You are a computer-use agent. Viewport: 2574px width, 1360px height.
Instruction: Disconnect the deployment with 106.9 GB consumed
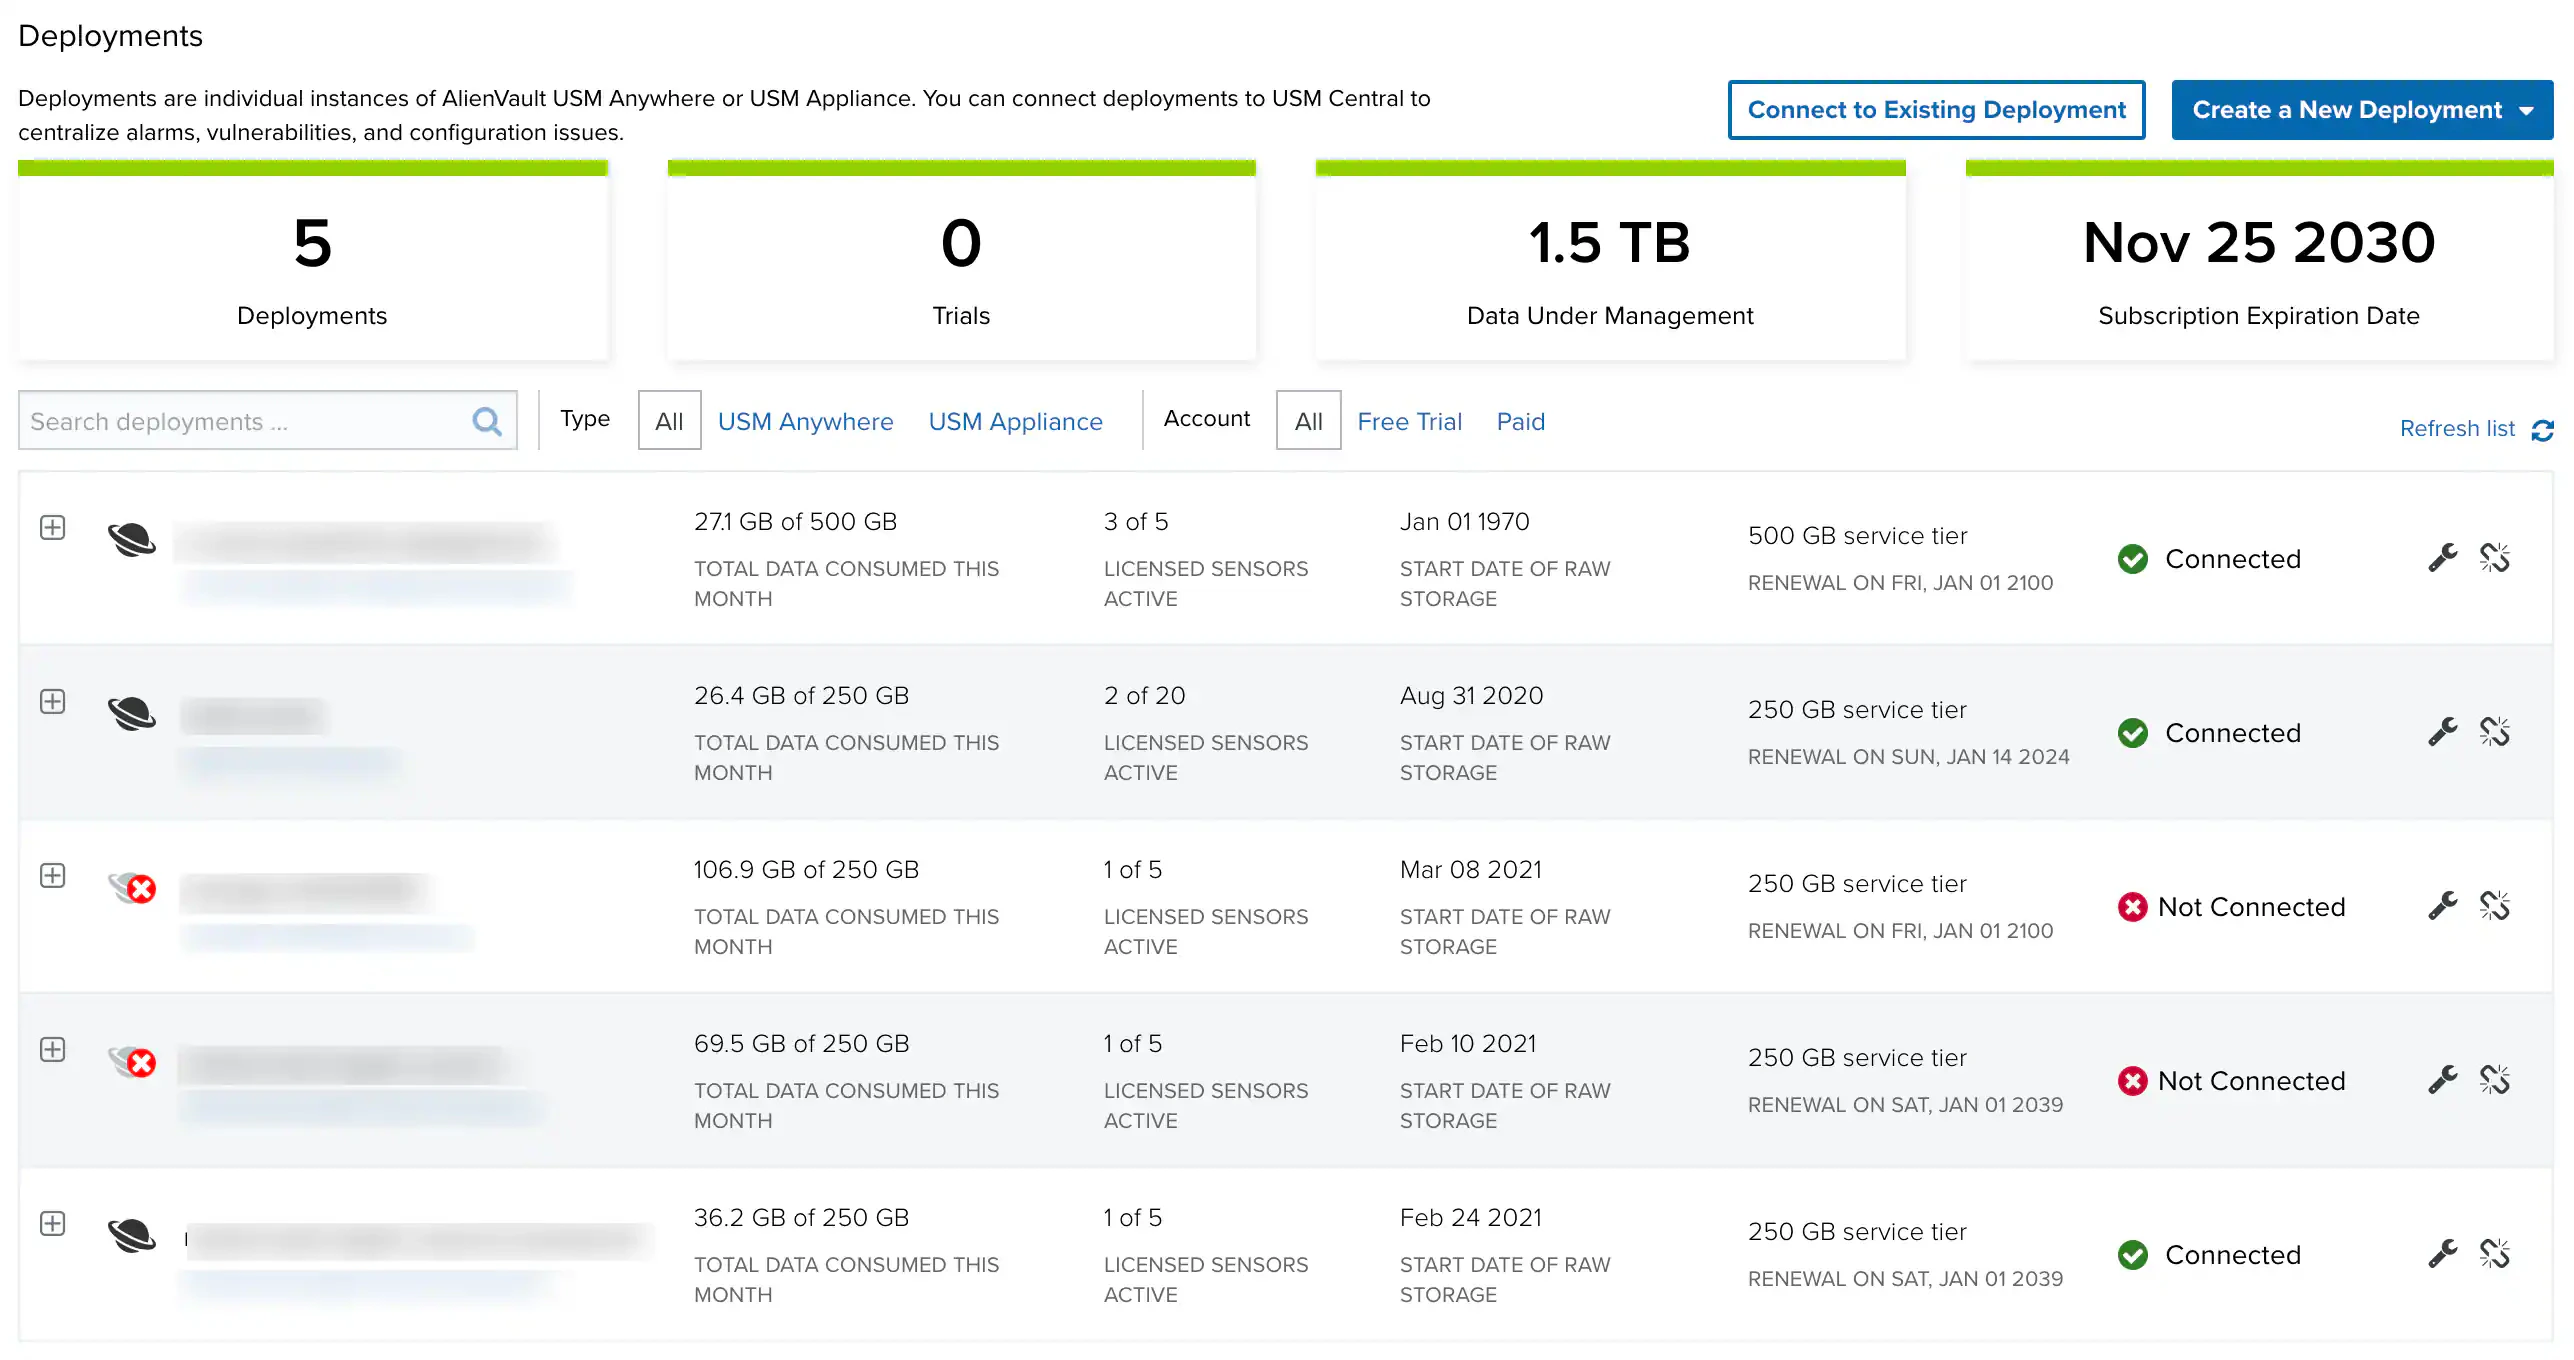(x=2494, y=905)
